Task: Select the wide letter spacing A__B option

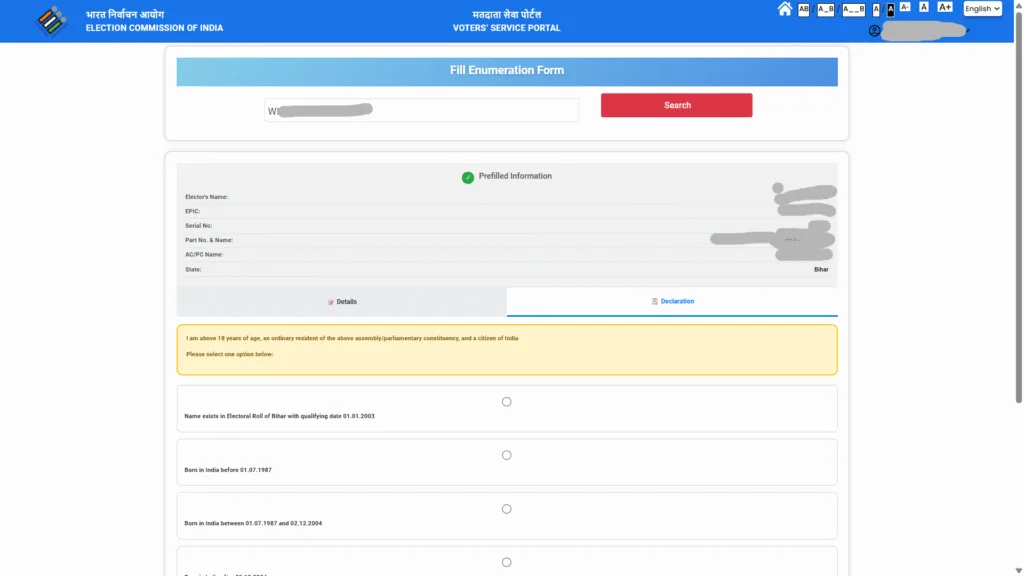Action: 854,9
